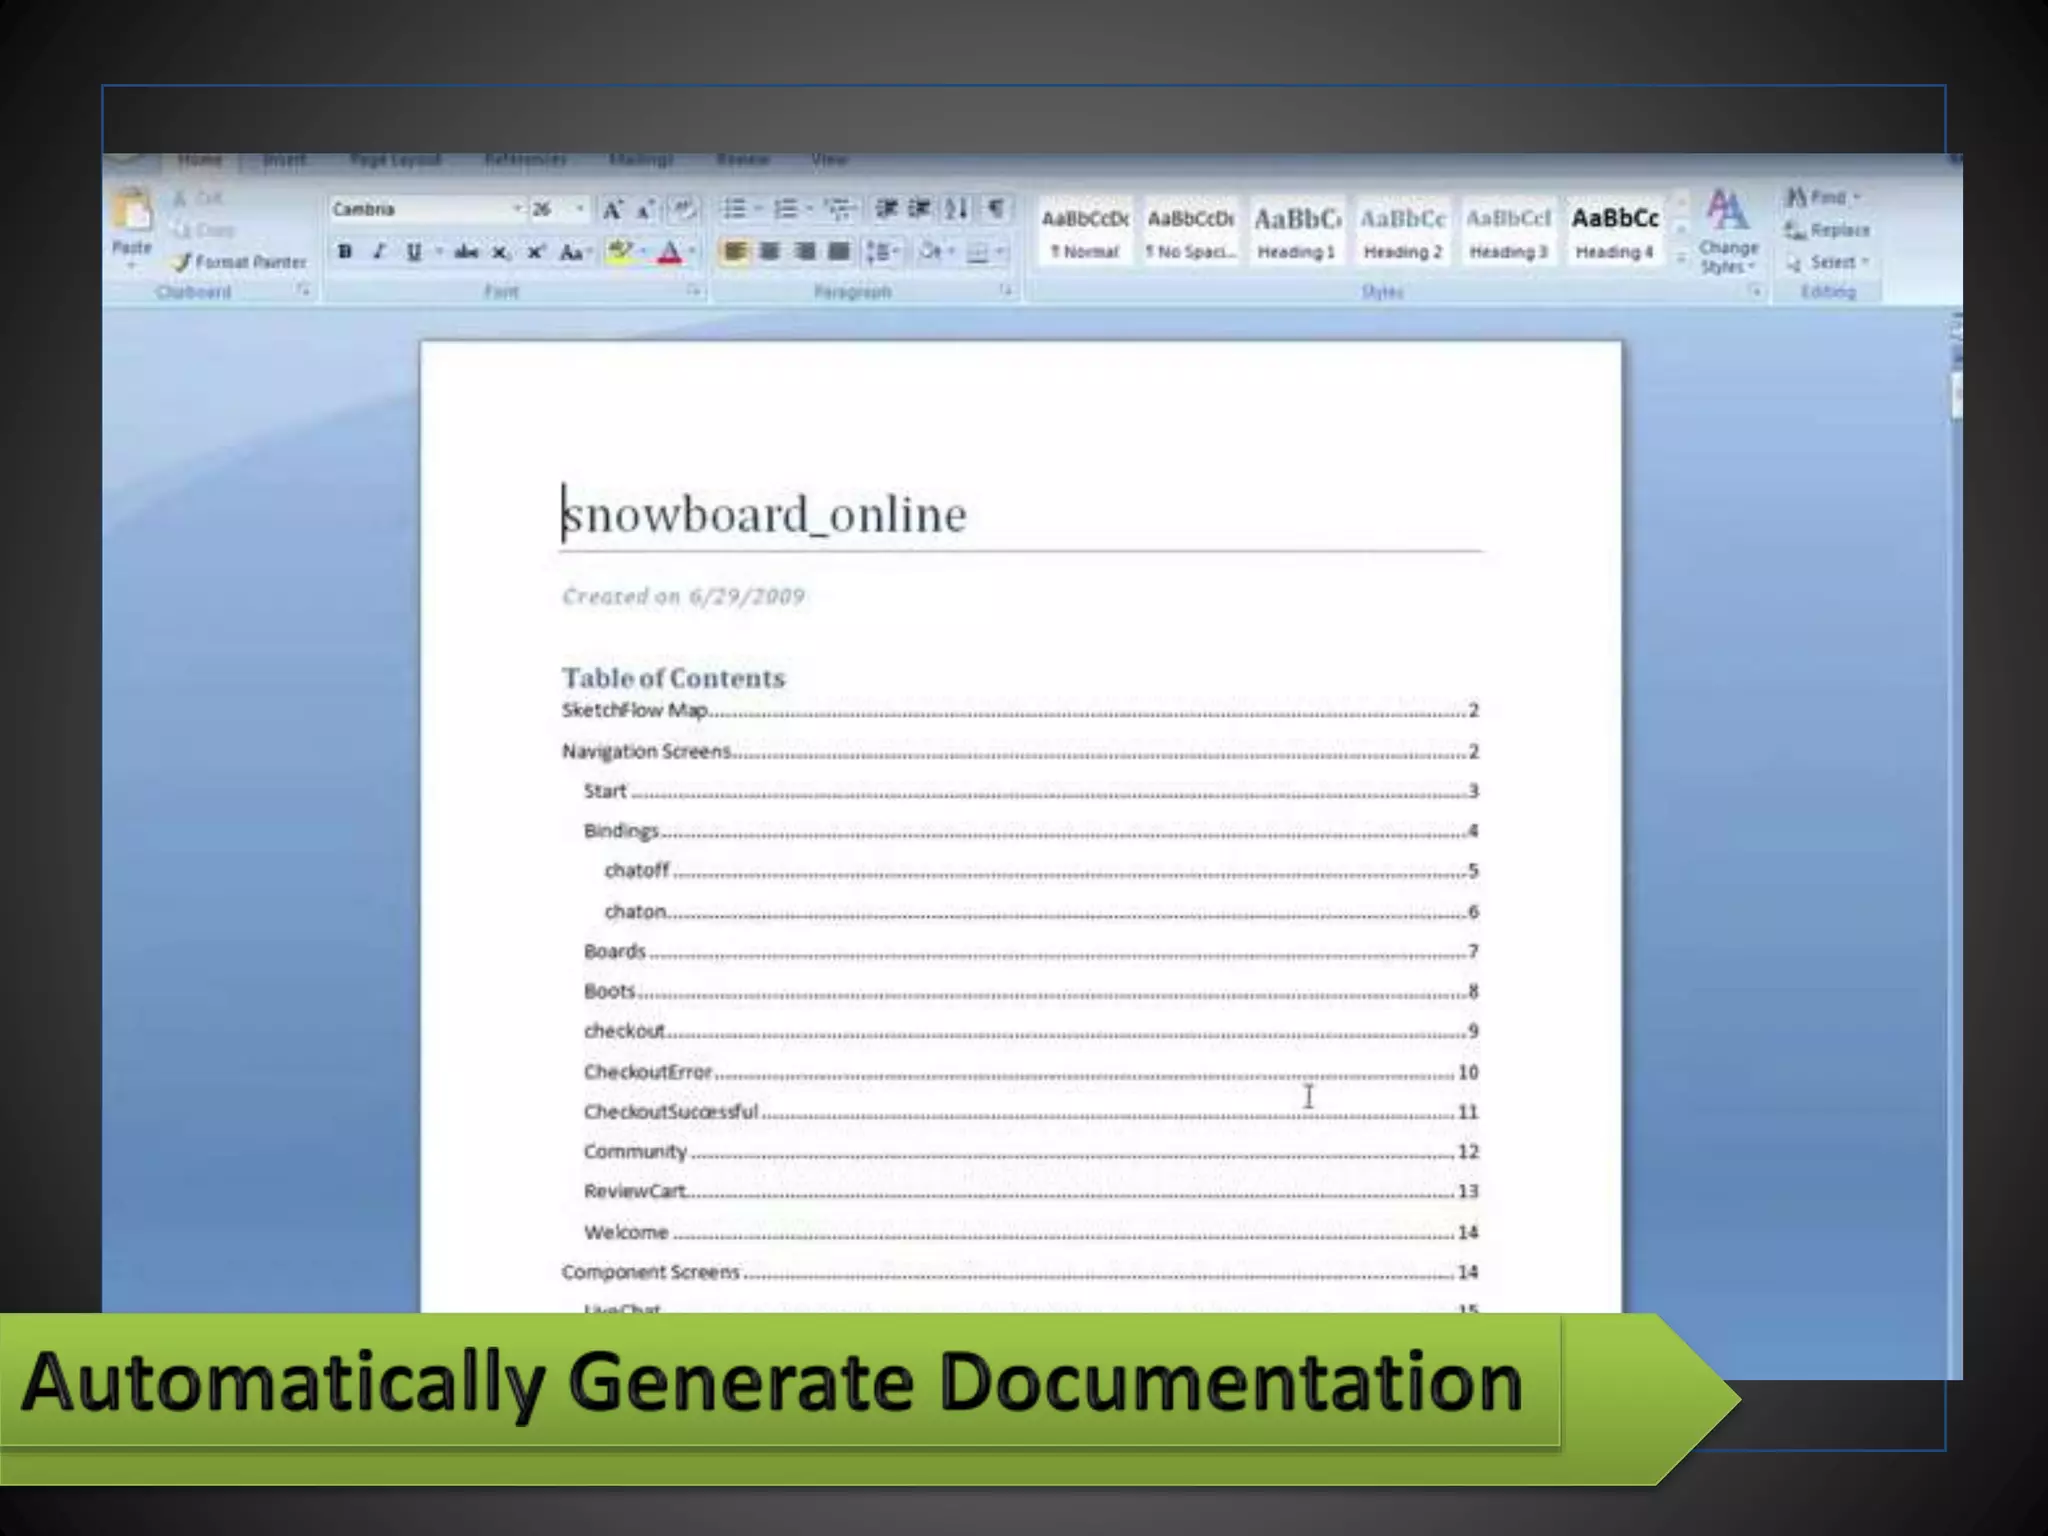Toggle show paragraph marks
This screenshot has height=1536, width=2048.
(995, 209)
